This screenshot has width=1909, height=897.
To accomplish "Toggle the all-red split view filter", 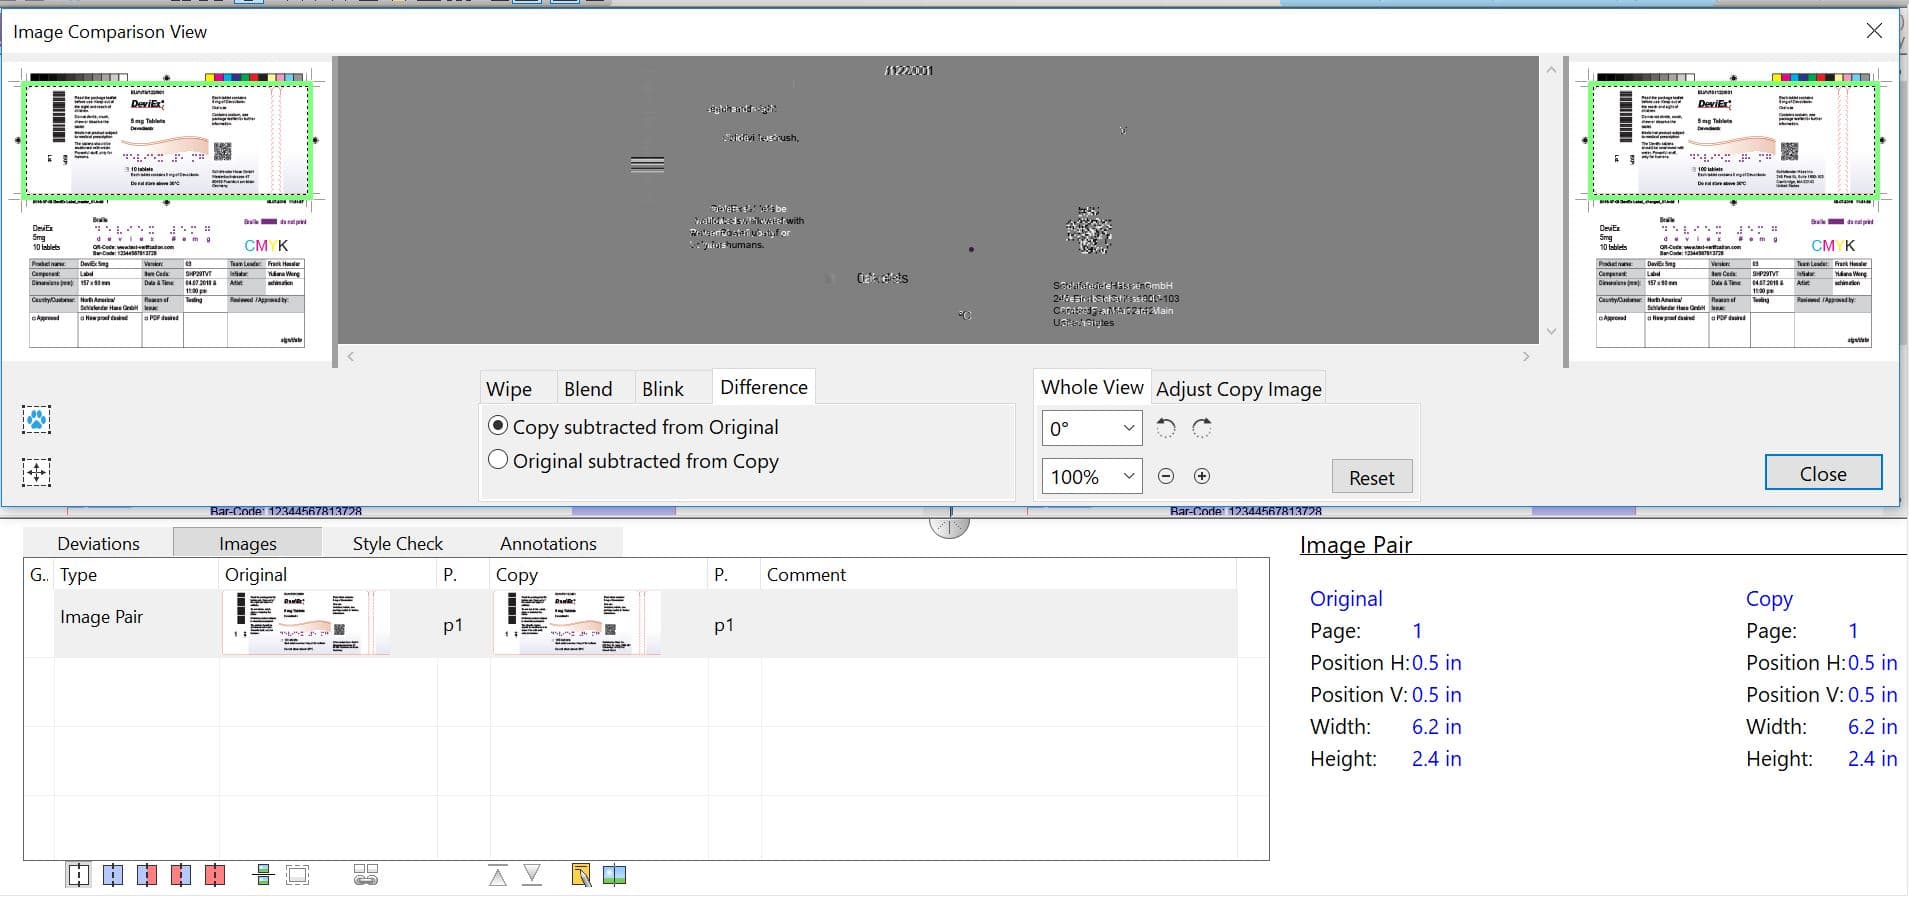I will coord(215,876).
